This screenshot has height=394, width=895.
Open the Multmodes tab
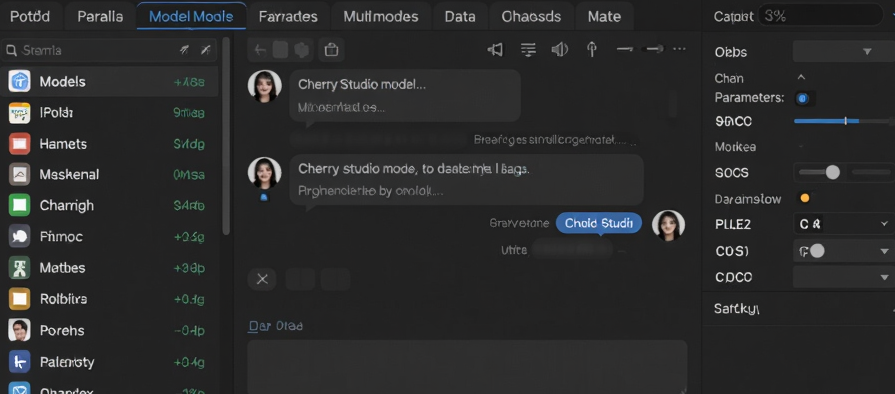tap(381, 17)
